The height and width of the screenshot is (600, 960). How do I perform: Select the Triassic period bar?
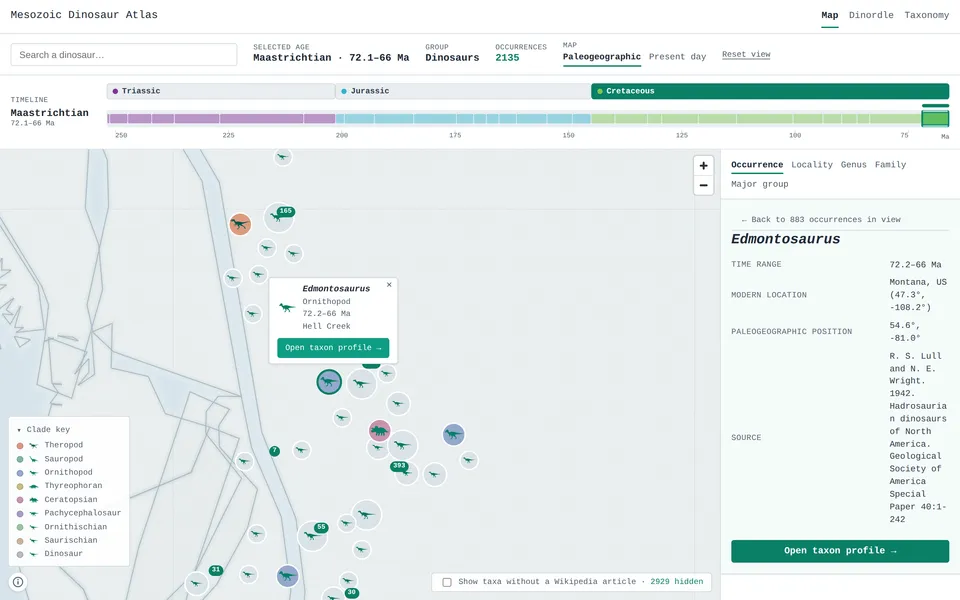tap(220, 91)
